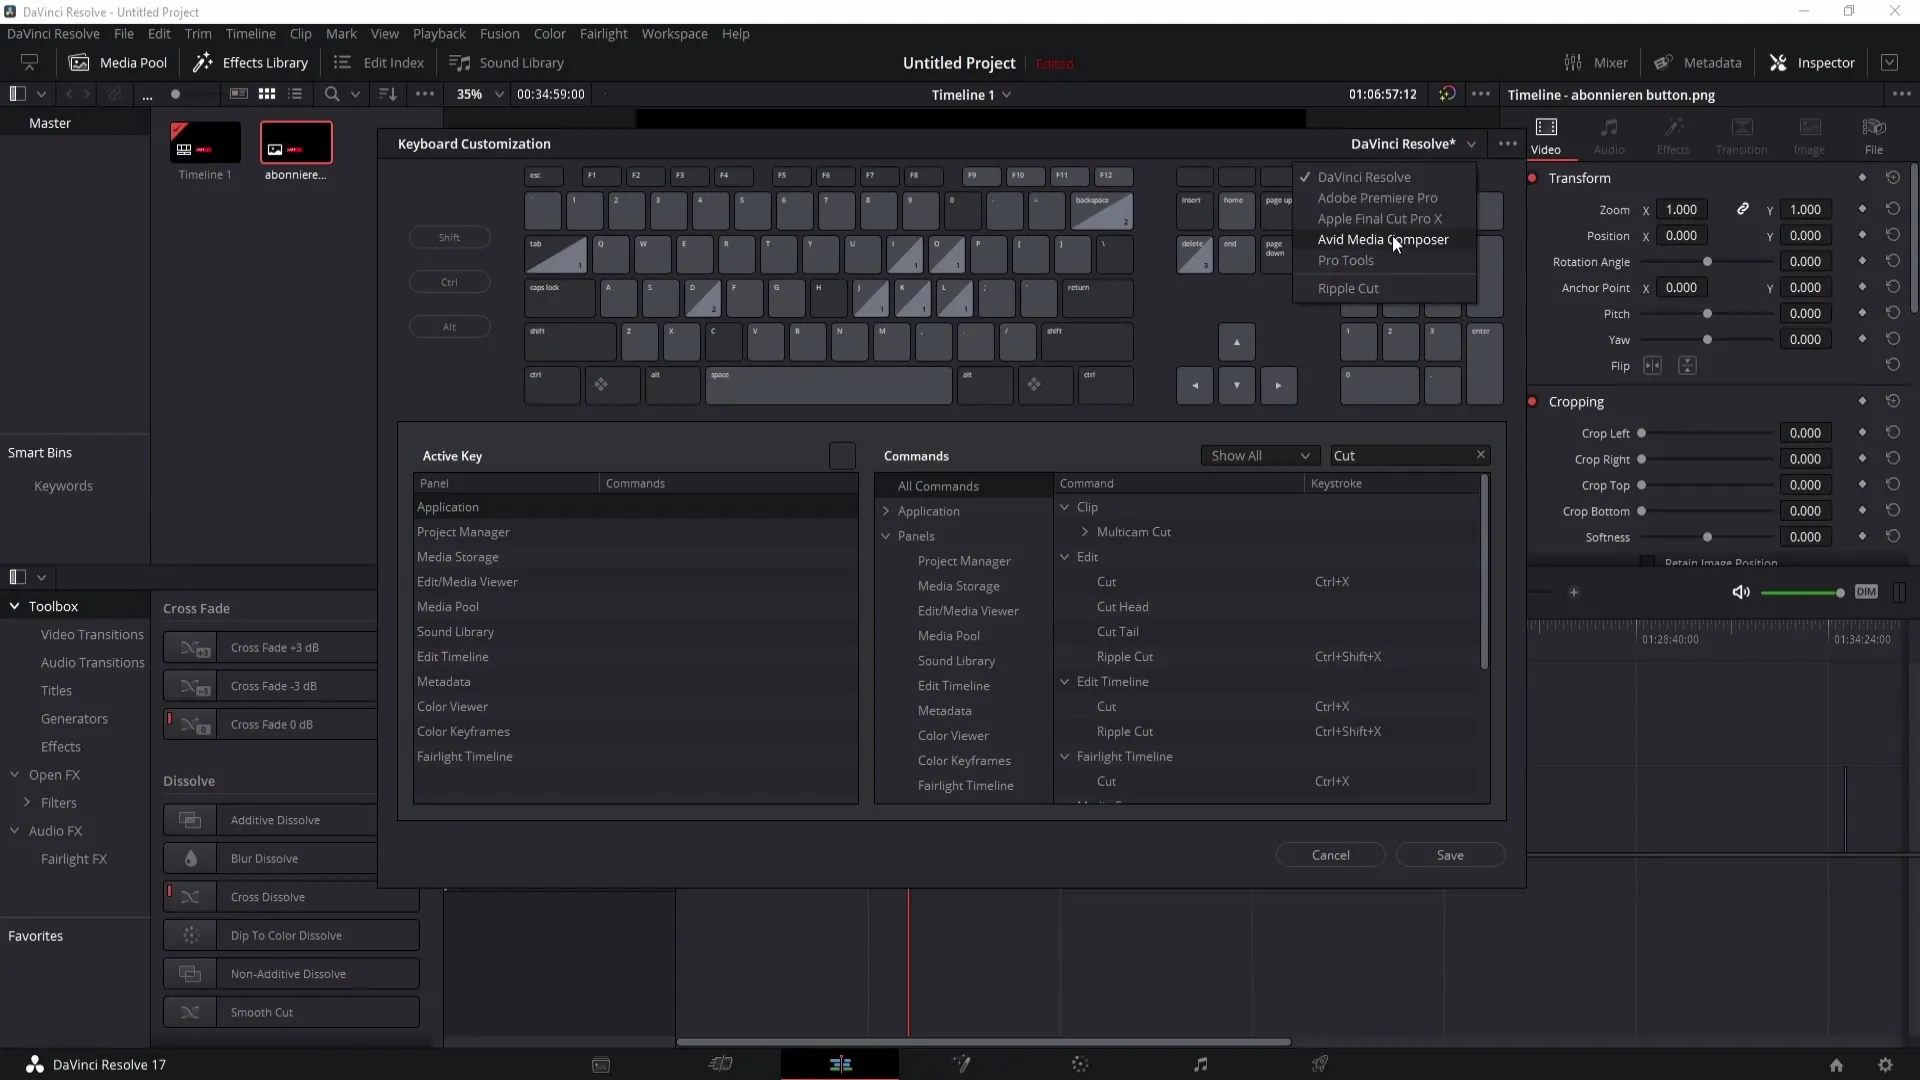Click the Flip vertical icon
Viewport: 1920px width, 1080px height.
[x=1687, y=366]
